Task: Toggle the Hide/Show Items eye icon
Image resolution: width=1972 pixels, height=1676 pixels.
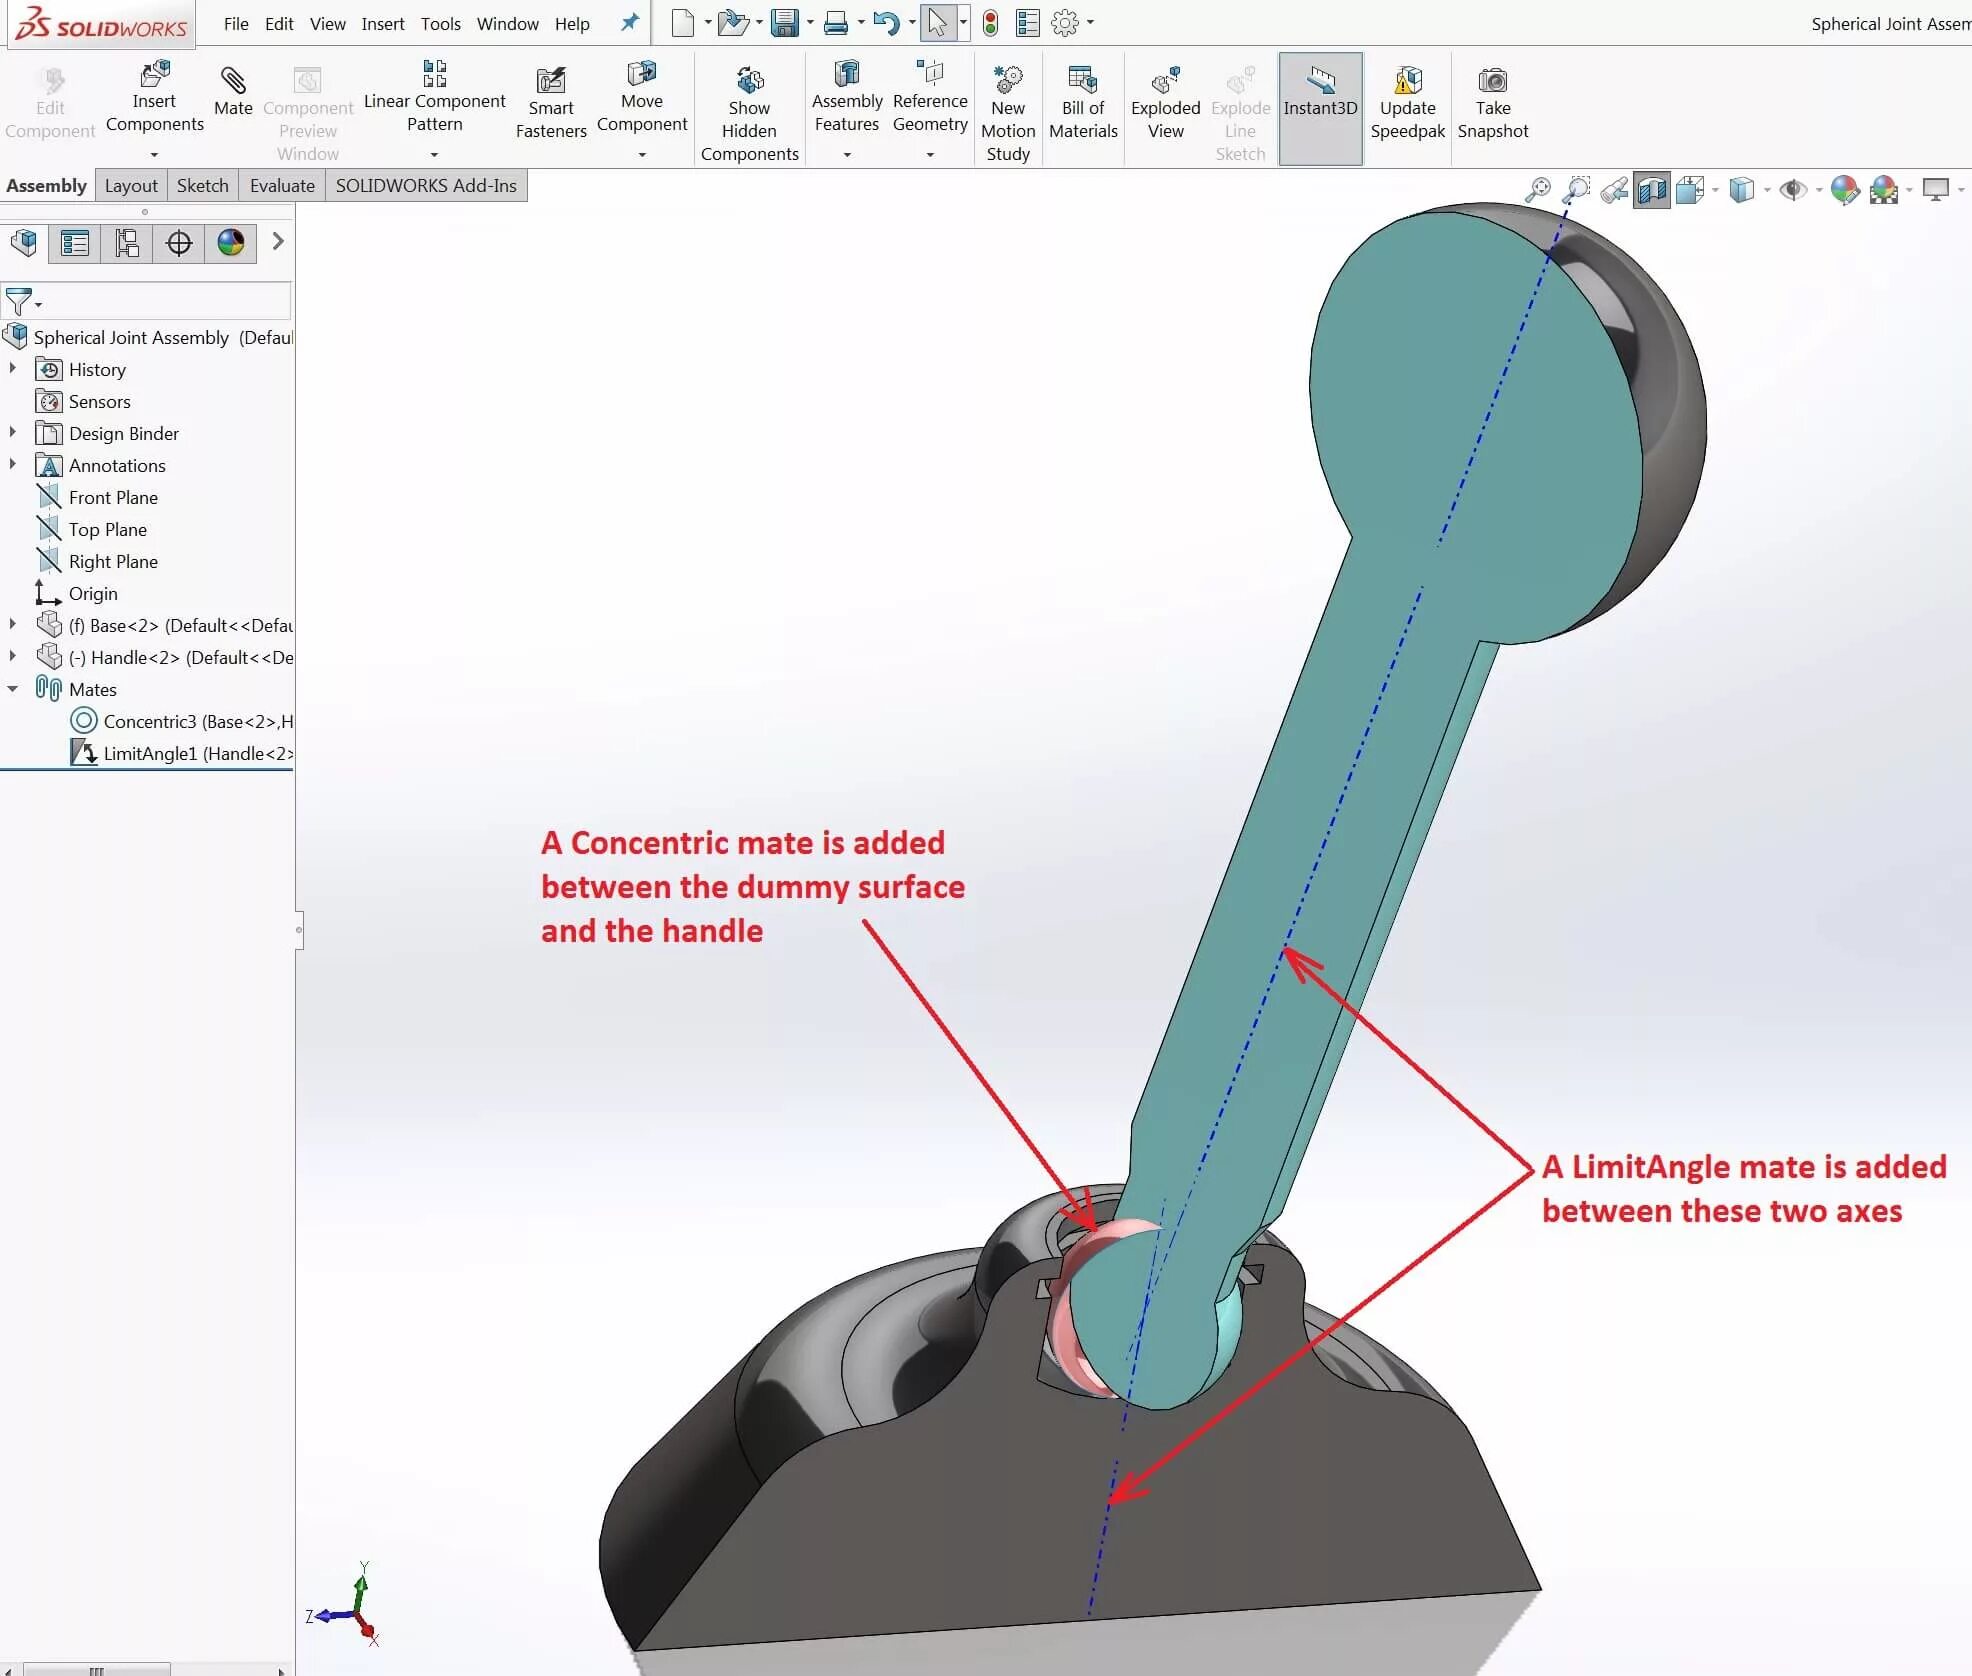Action: (x=1792, y=190)
